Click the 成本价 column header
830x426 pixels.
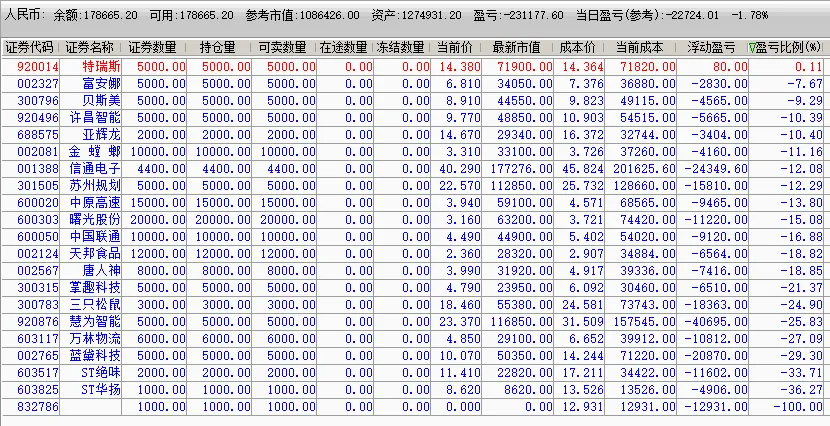tap(578, 48)
